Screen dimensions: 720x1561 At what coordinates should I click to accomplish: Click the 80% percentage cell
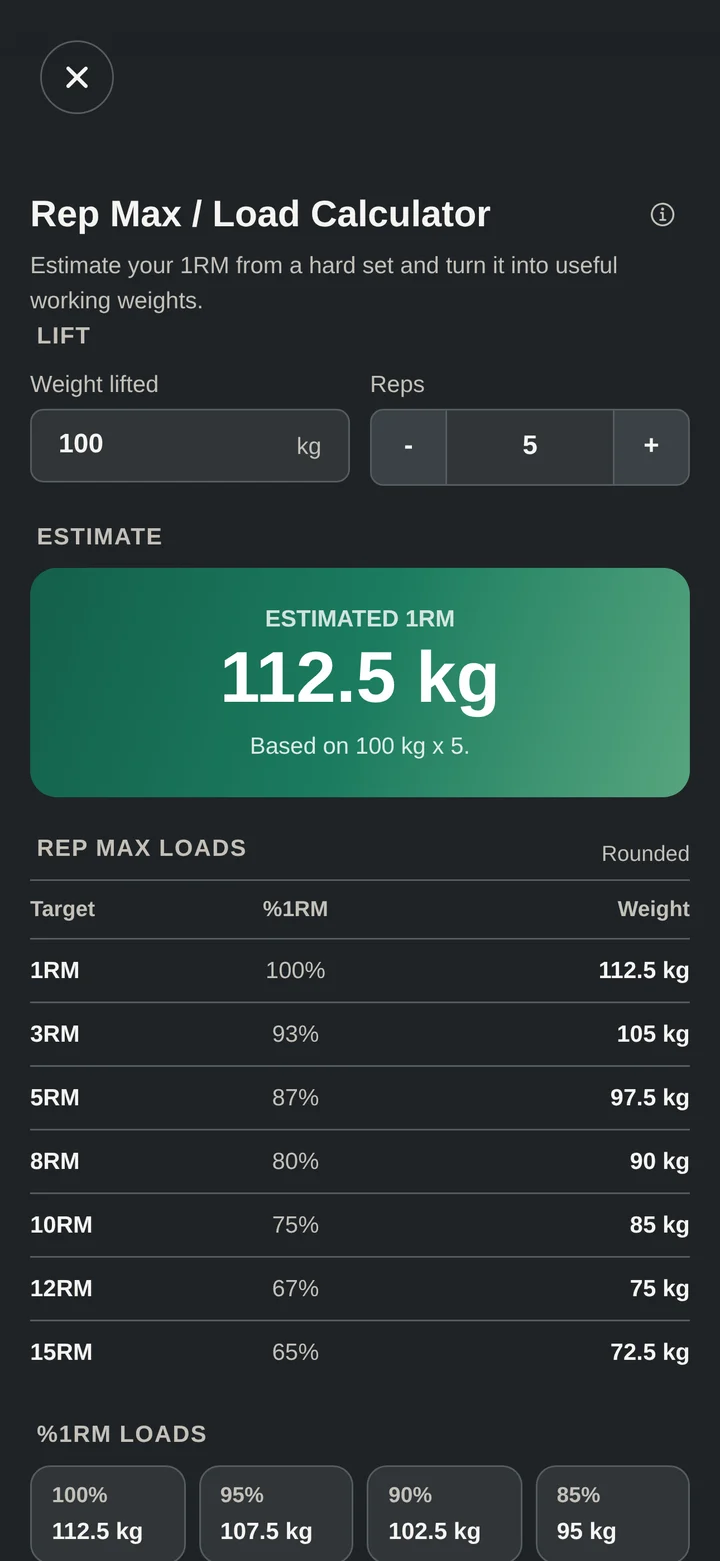(295, 1161)
